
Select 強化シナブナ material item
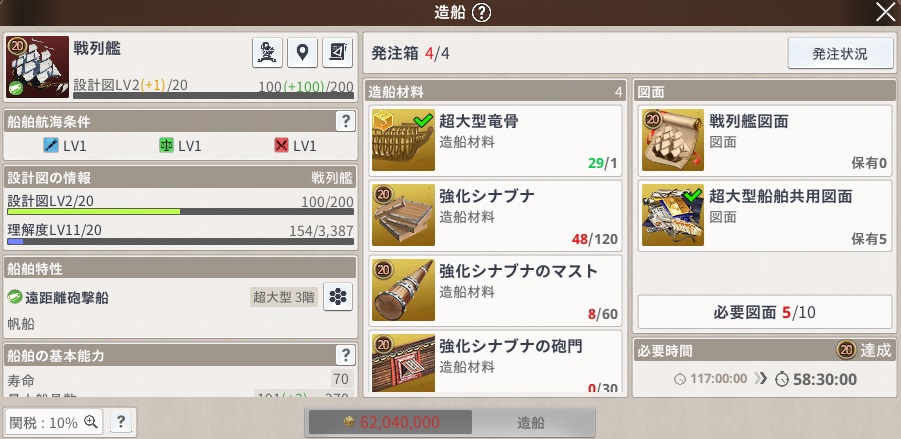tap(495, 215)
